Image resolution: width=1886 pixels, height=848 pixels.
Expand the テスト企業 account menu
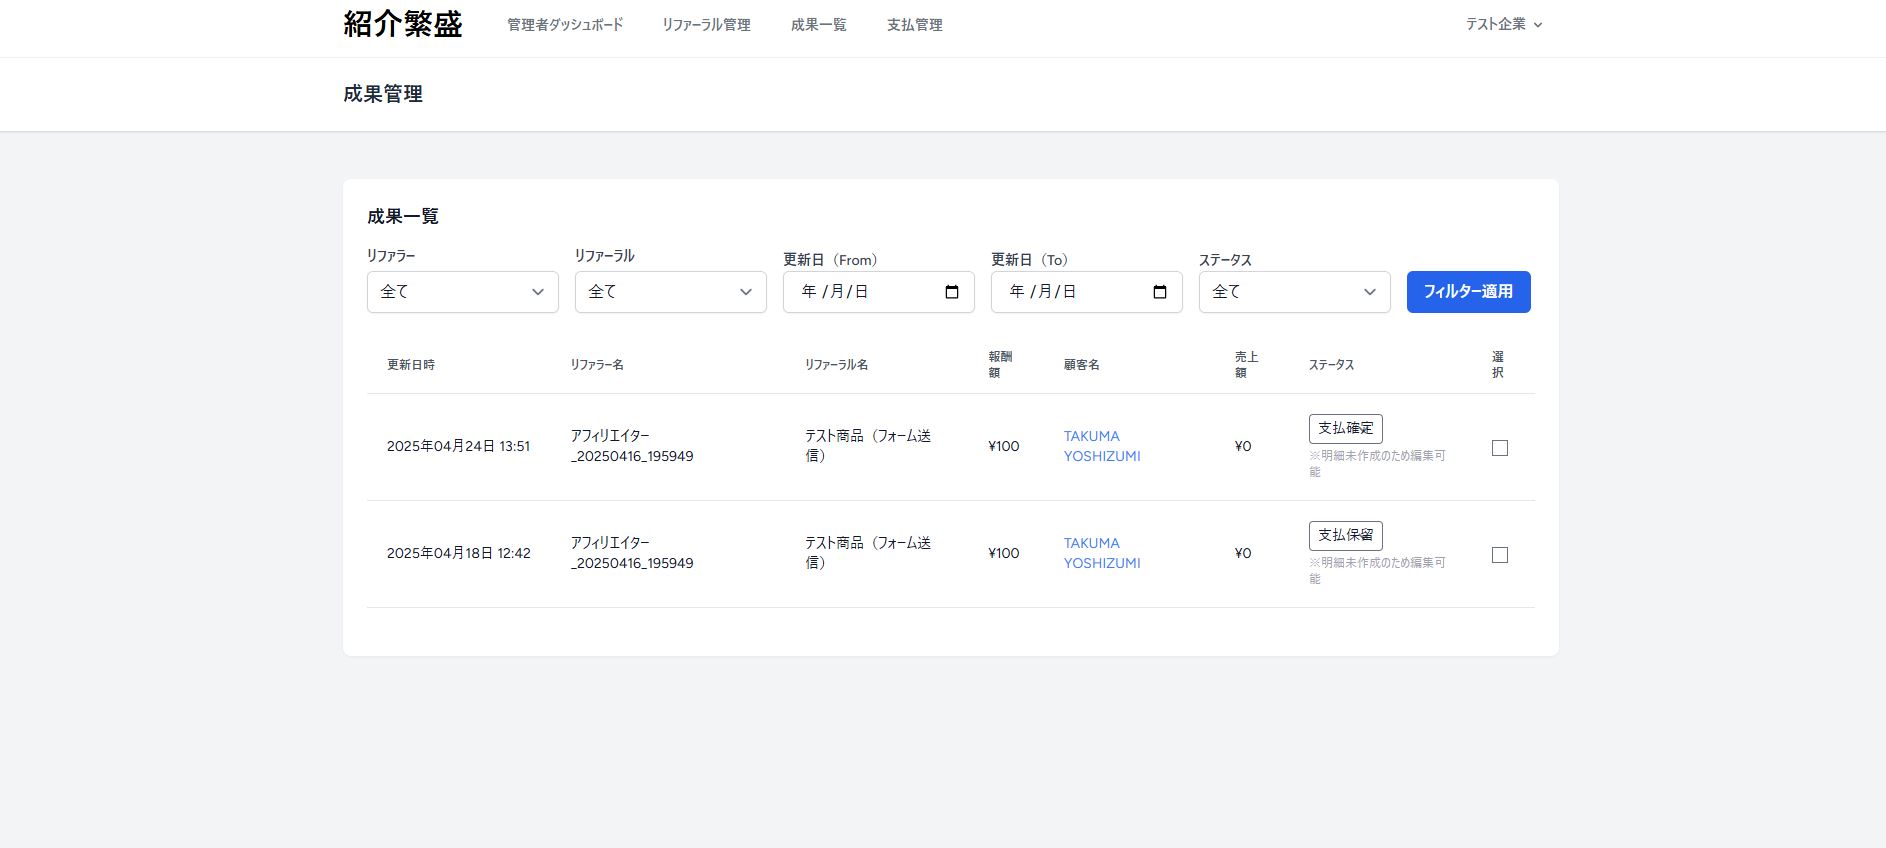(1504, 24)
